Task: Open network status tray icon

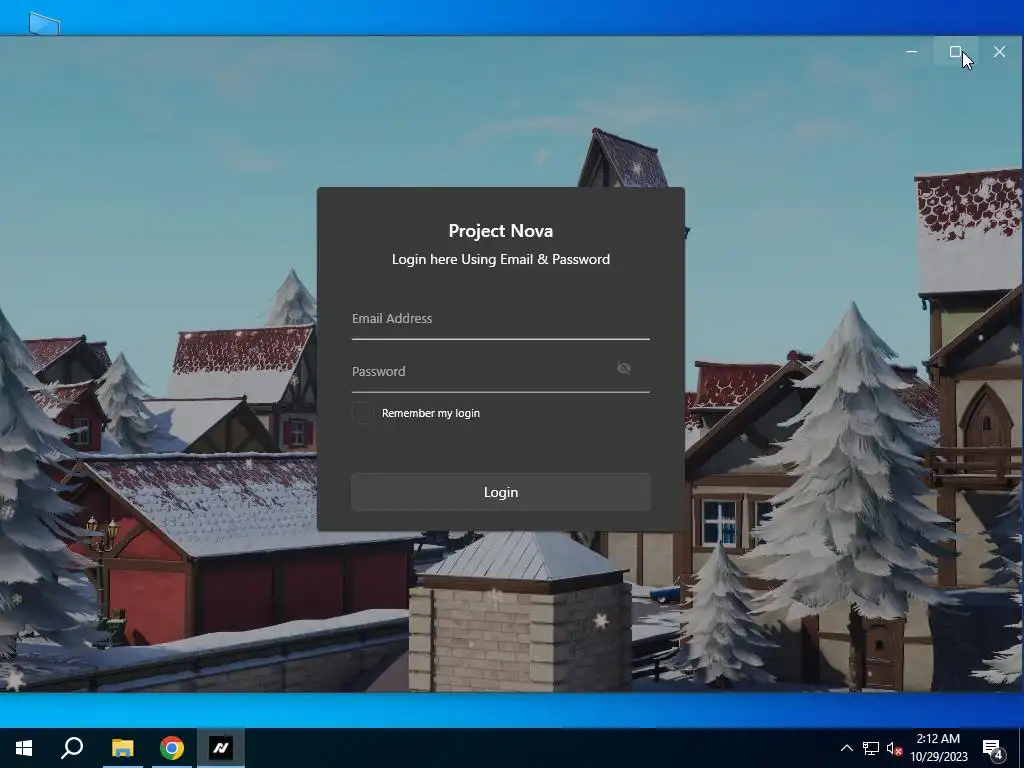Action: 871,748
